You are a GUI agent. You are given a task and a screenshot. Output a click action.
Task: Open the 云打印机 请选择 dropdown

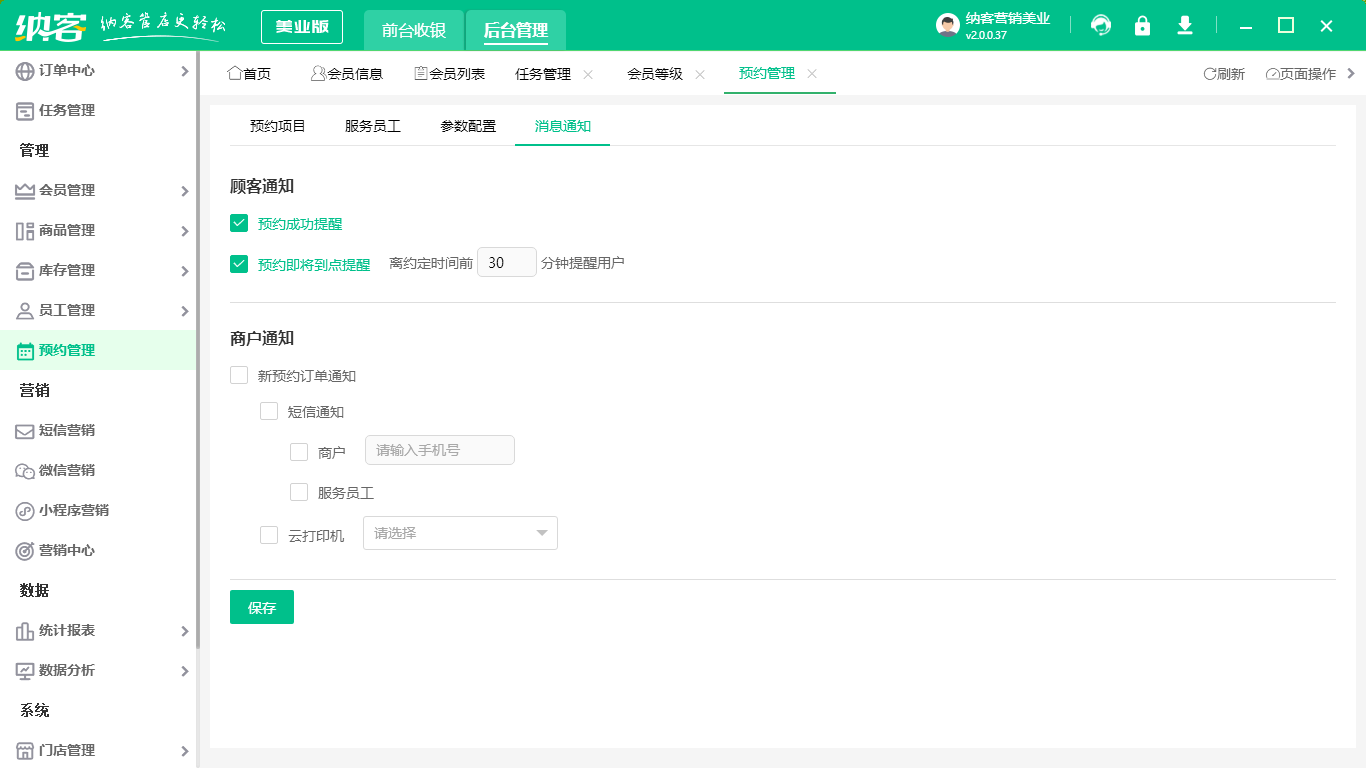pyautogui.click(x=460, y=533)
